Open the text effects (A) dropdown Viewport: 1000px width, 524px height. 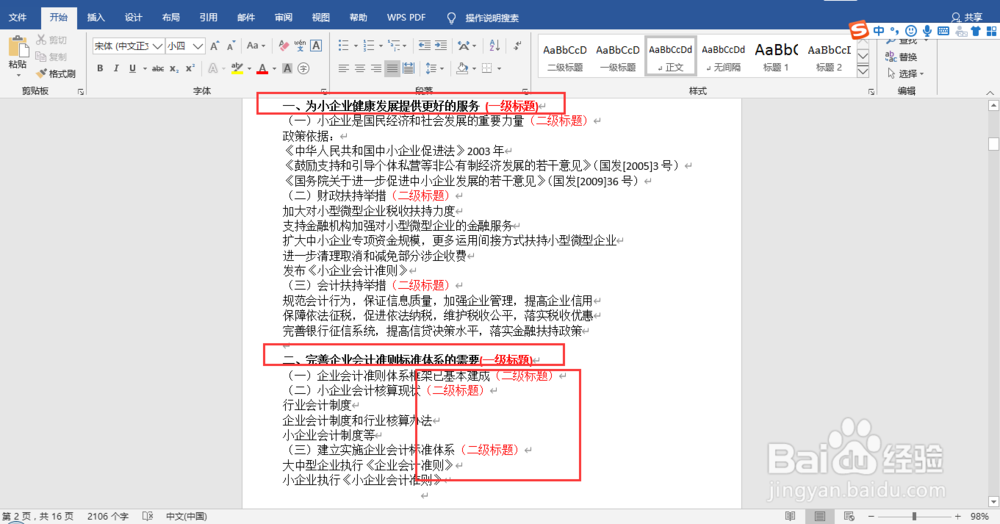(216, 68)
